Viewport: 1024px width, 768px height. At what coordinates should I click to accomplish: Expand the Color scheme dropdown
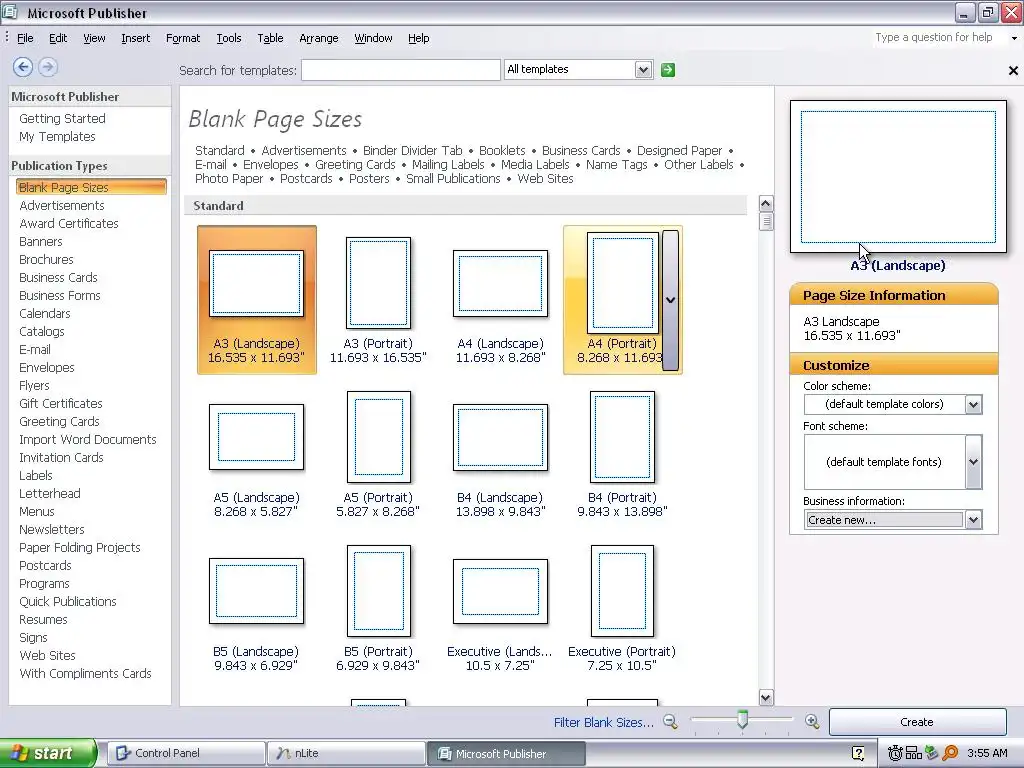pos(973,404)
